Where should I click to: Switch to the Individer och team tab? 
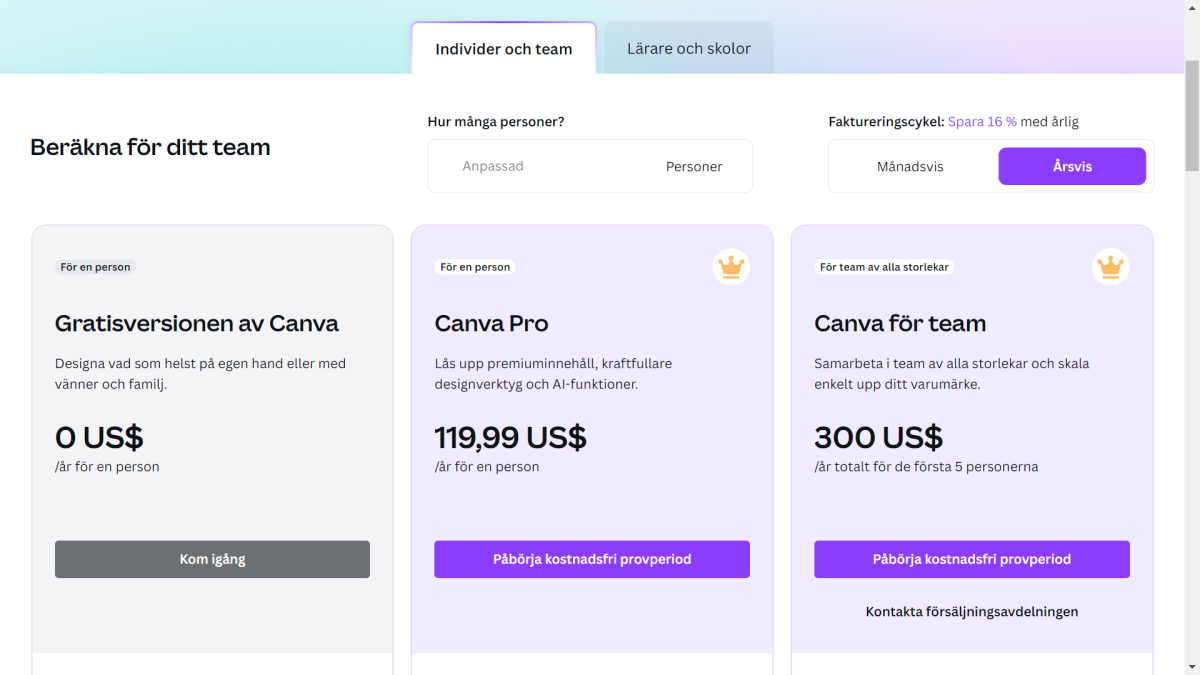(x=503, y=47)
